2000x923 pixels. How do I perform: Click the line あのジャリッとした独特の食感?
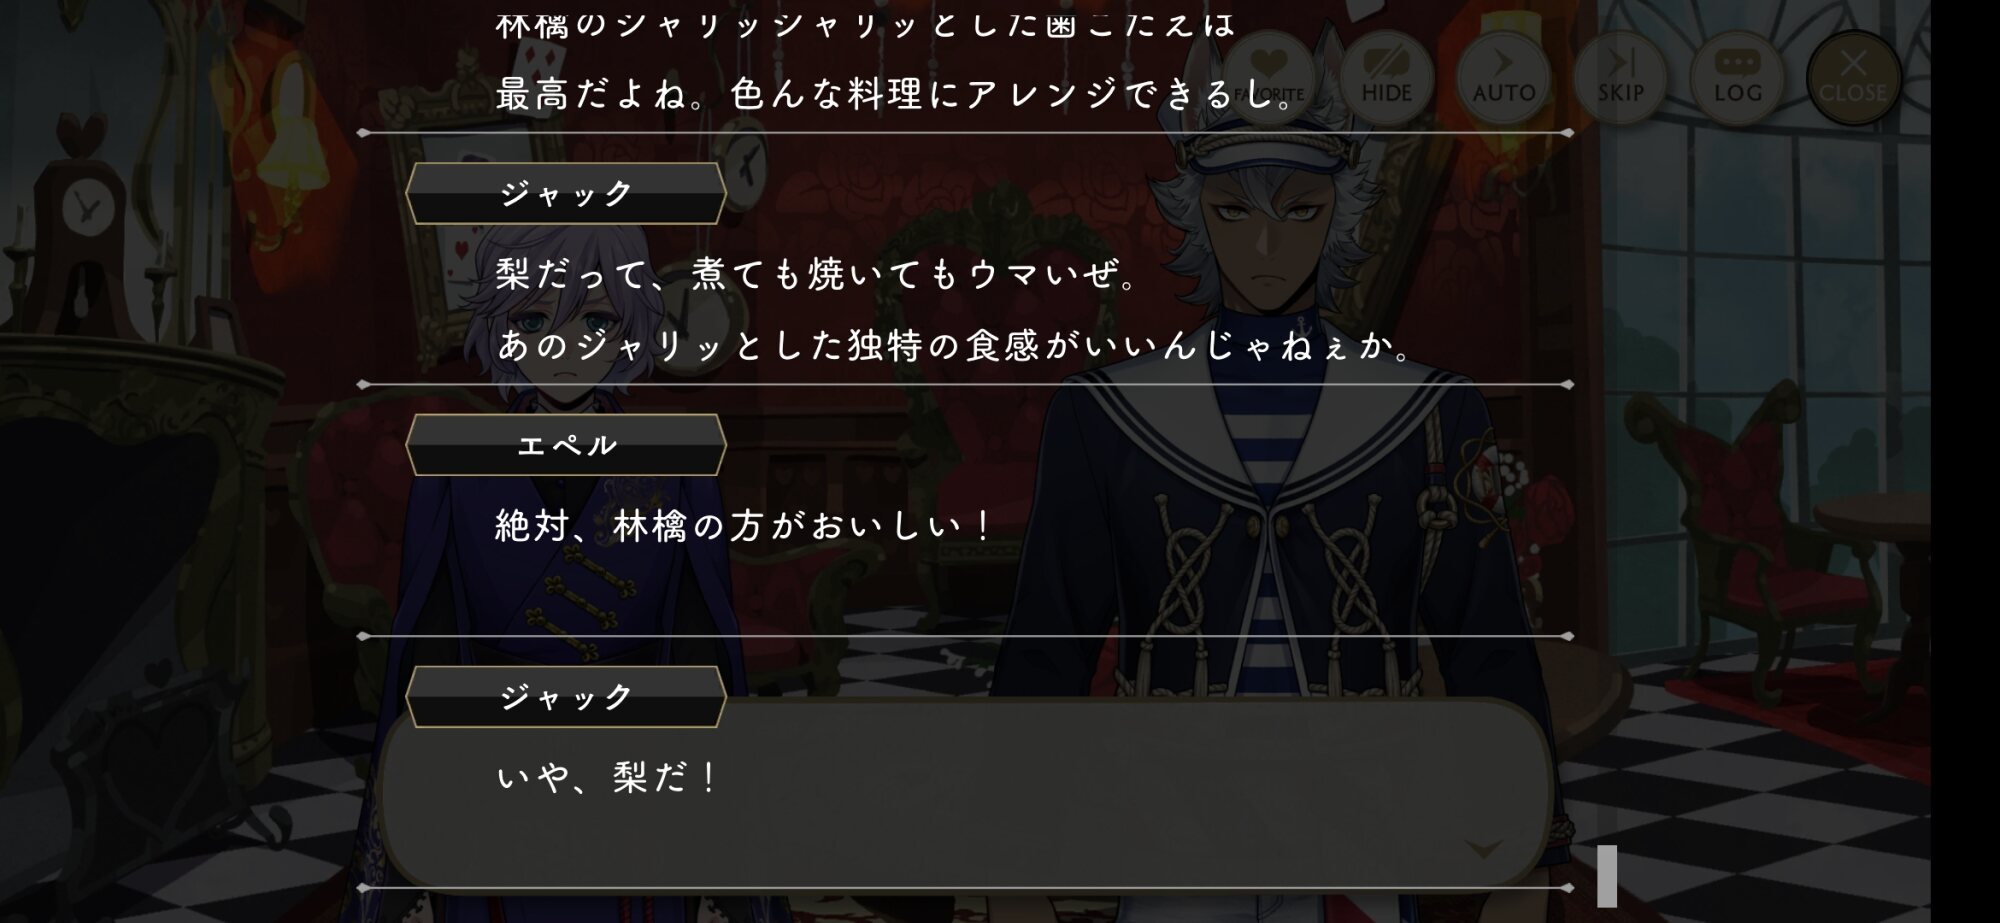(955, 346)
